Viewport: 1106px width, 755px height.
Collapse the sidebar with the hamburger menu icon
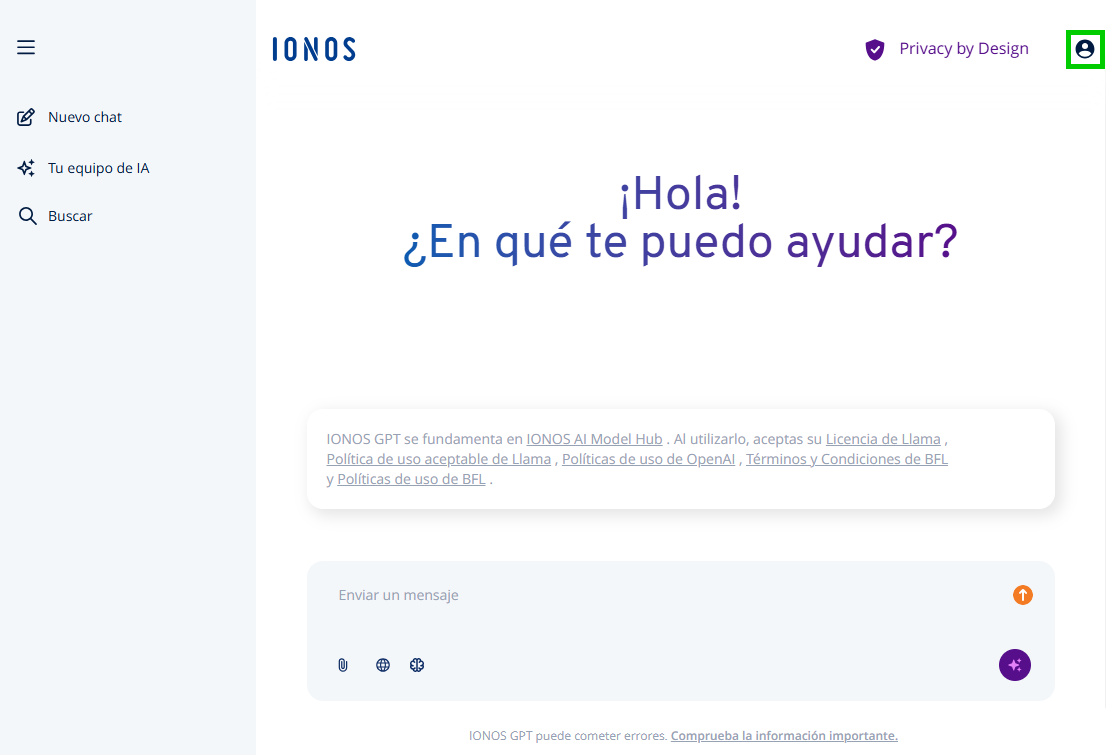pyautogui.click(x=26, y=47)
